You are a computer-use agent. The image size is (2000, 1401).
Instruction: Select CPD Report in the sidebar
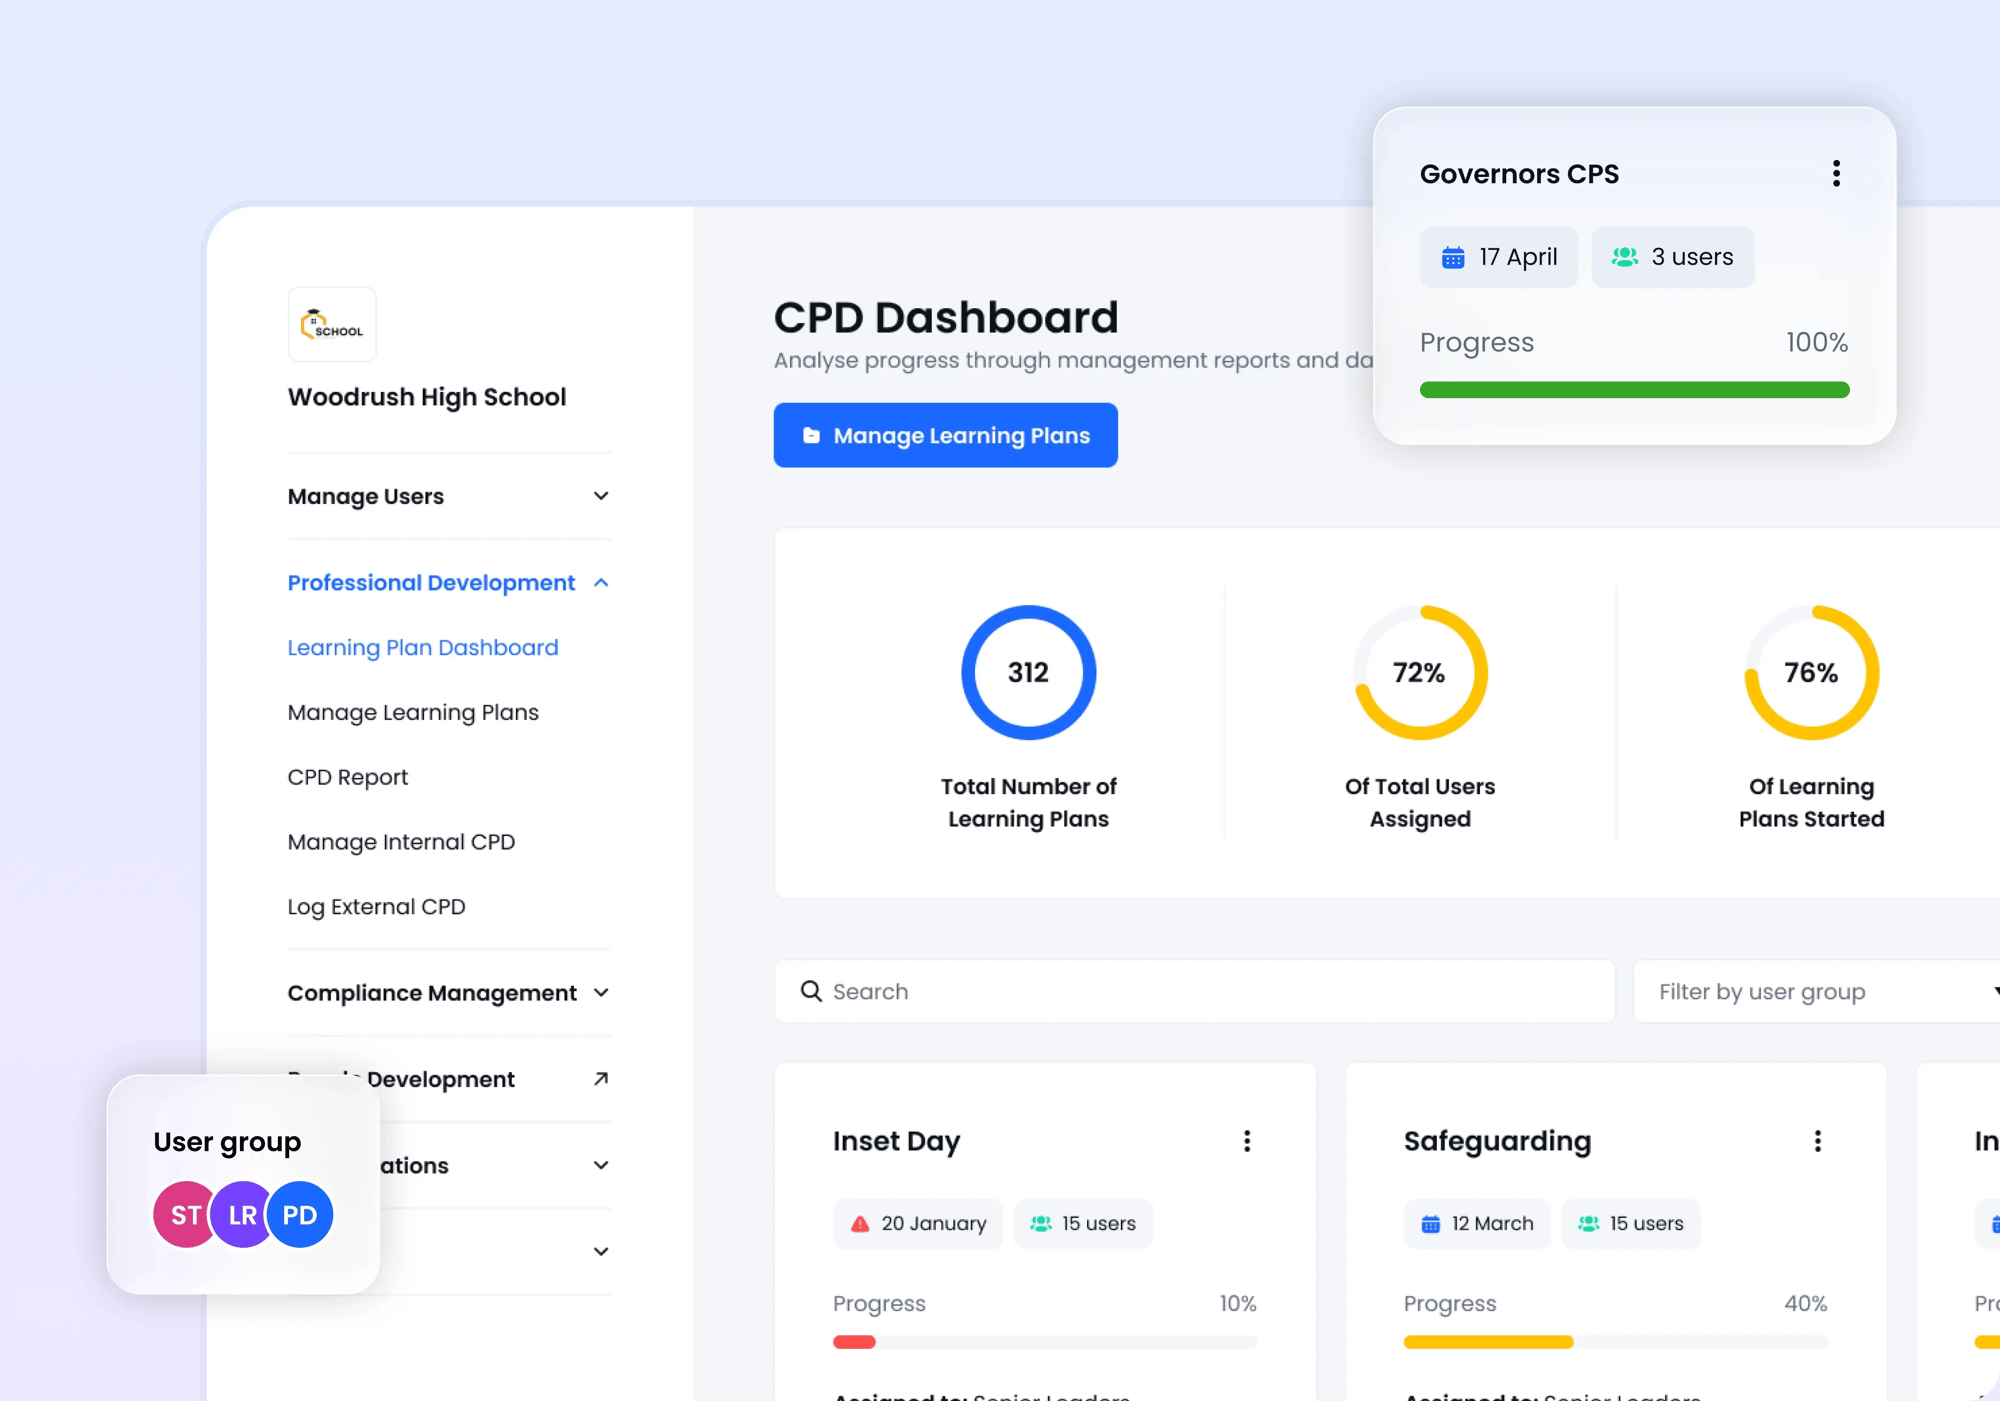pyautogui.click(x=347, y=776)
